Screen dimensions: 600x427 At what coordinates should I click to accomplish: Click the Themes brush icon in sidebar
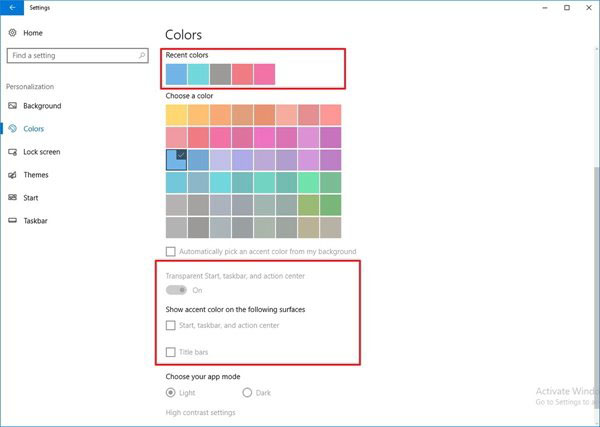click(x=13, y=175)
